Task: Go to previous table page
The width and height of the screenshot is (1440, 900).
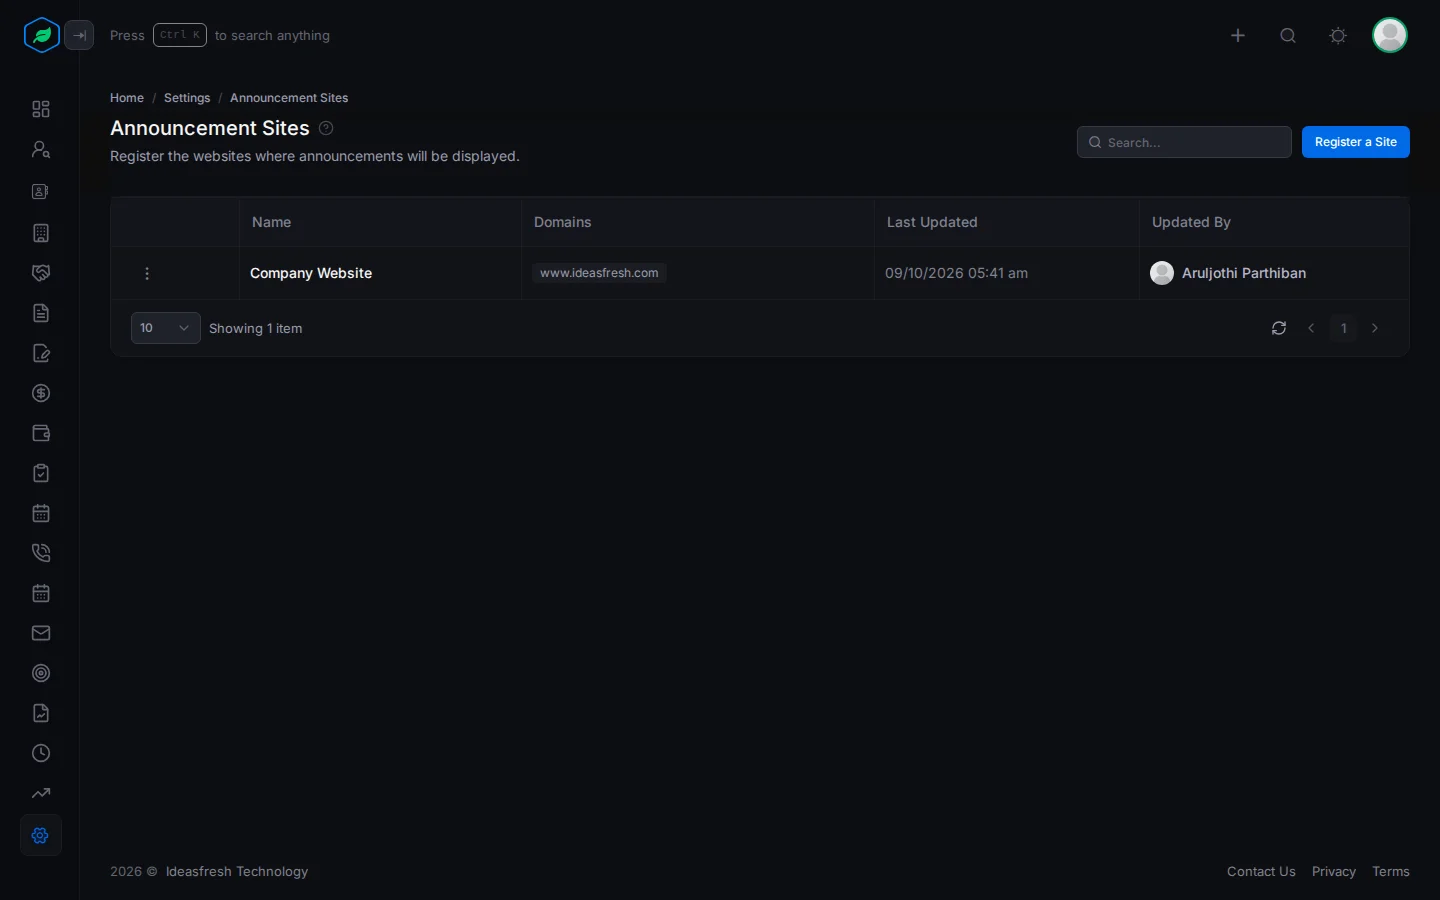Action: (x=1311, y=328)
